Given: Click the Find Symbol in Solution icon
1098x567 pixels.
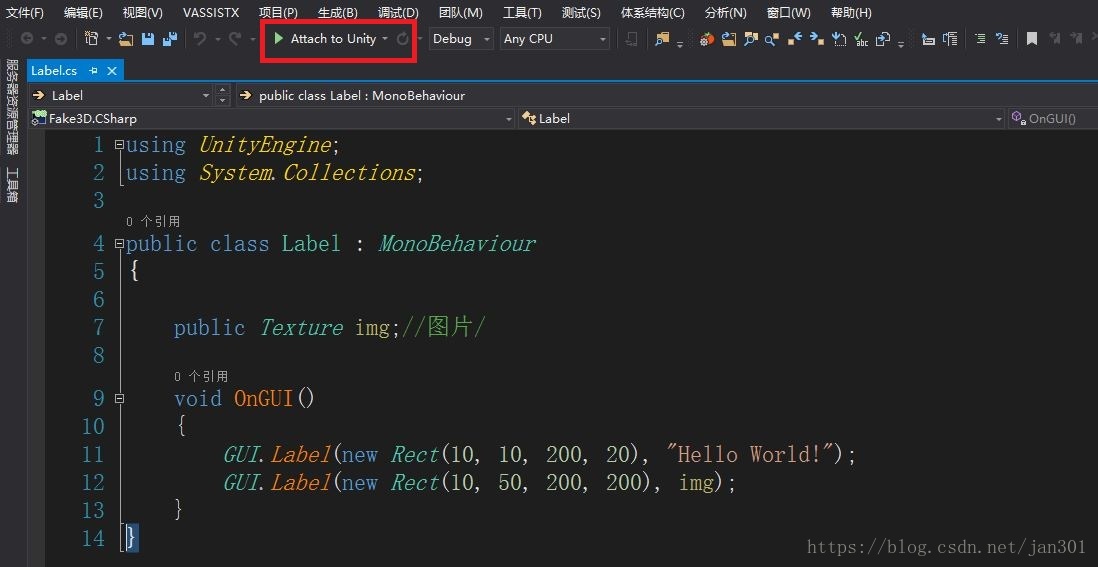Looking at the screenshot, I should coord(751,39).
